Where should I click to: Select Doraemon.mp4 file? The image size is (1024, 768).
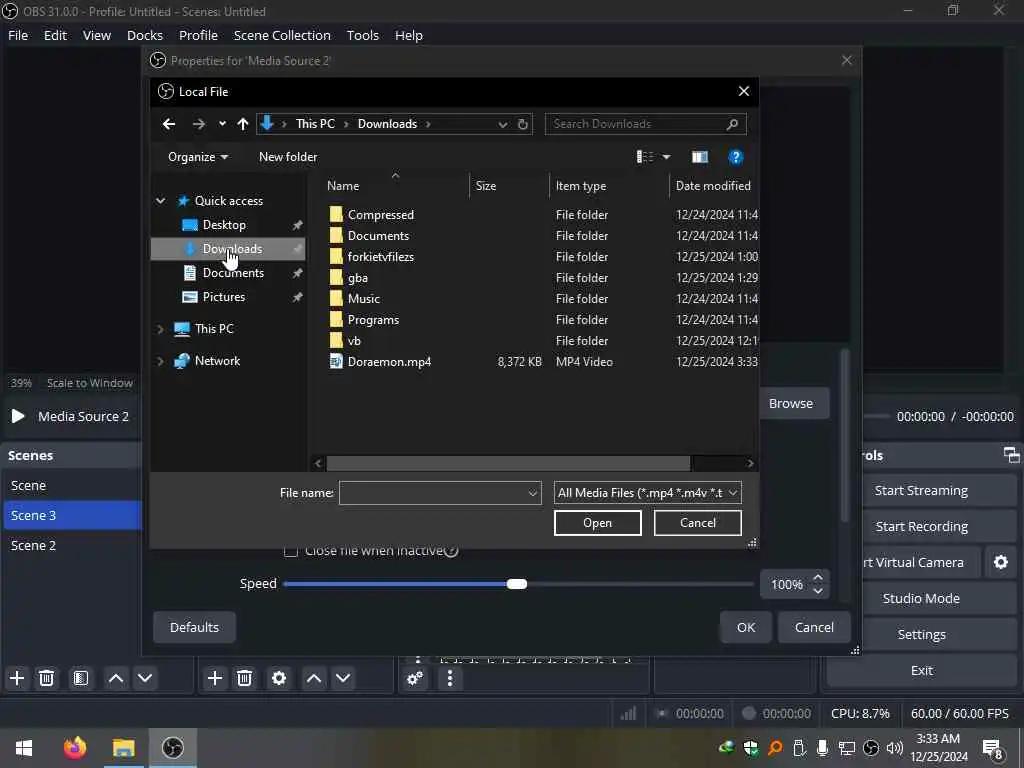coord(389,362)
